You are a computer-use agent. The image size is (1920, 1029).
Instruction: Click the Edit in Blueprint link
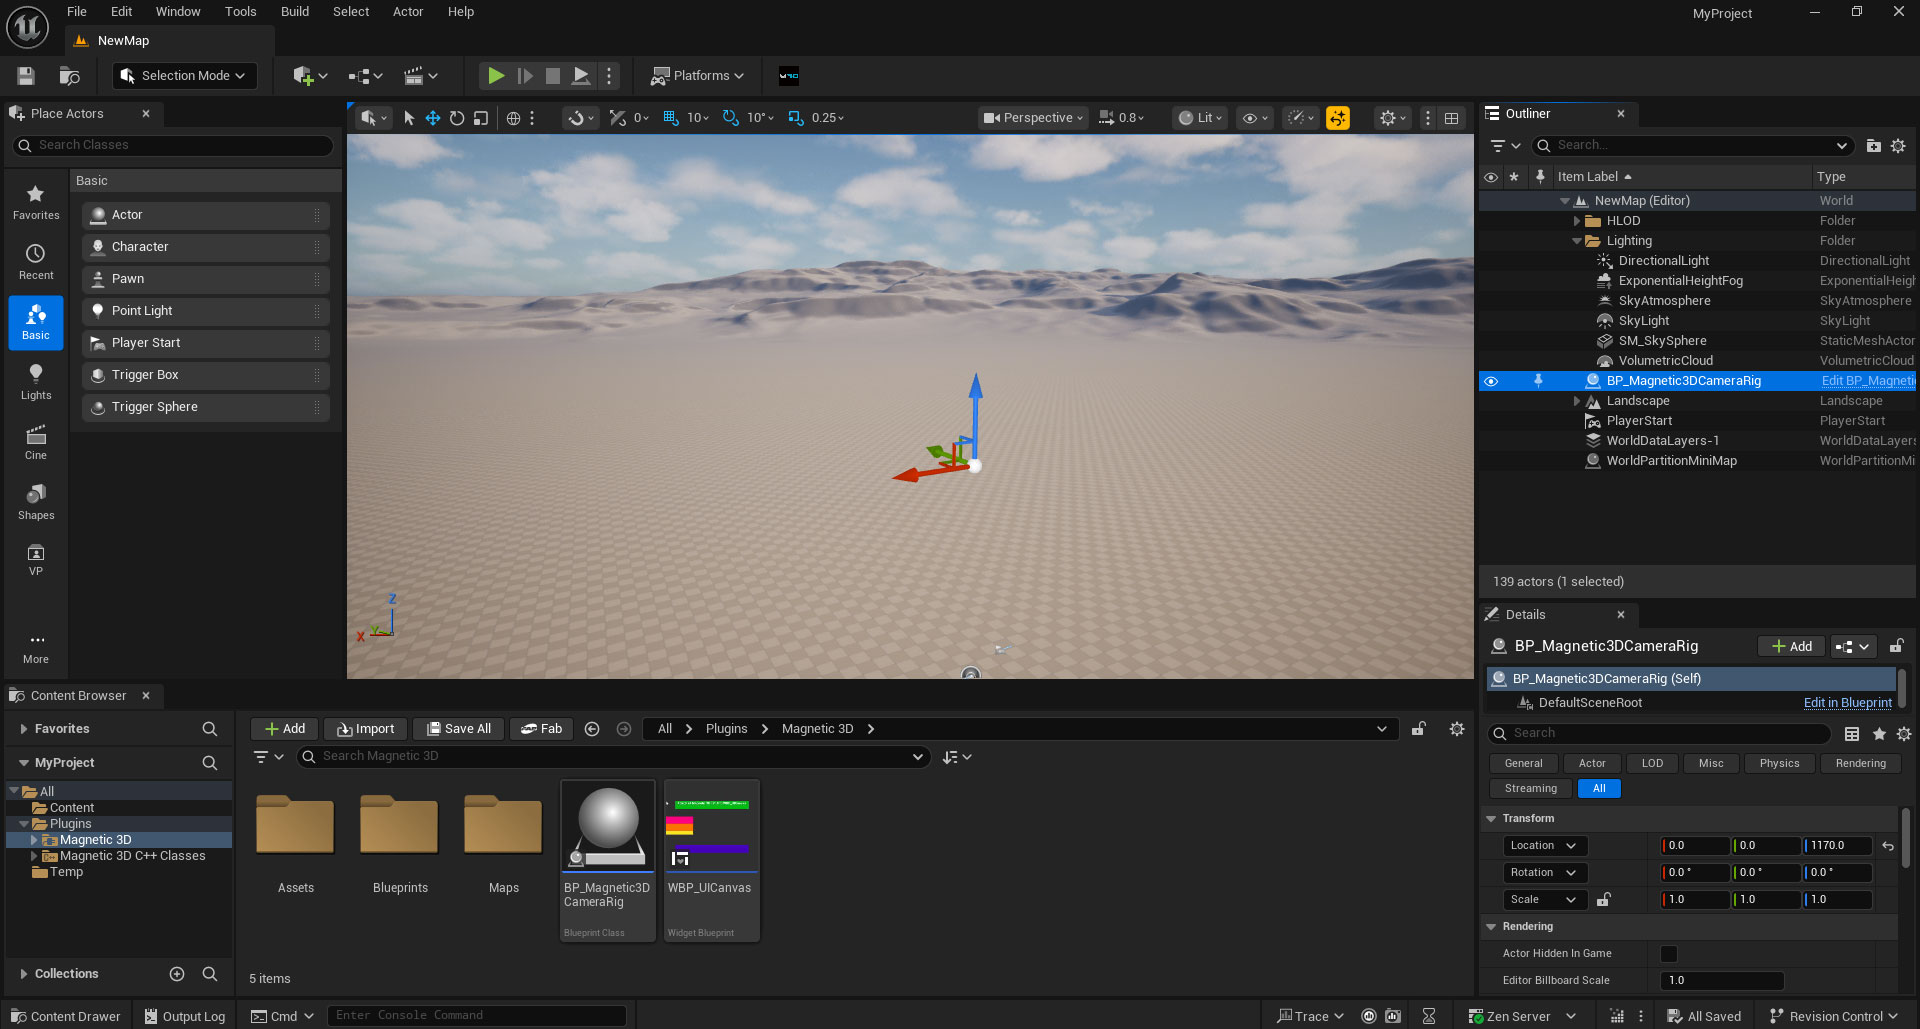(x=1847, y=703)
